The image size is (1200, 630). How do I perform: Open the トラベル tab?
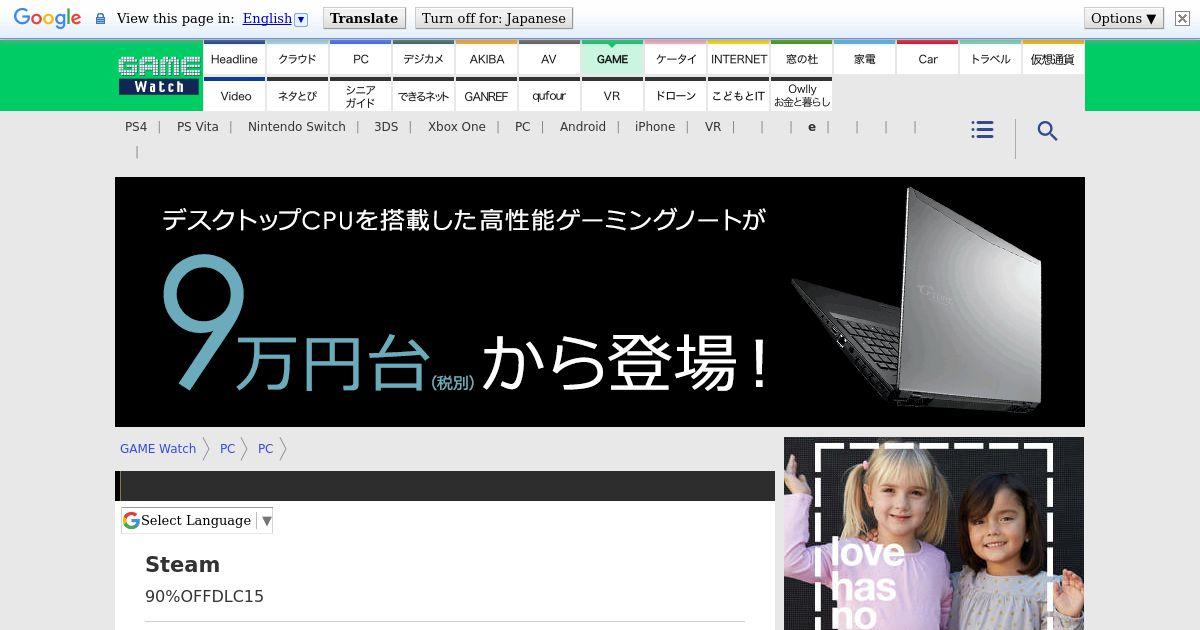990,59
